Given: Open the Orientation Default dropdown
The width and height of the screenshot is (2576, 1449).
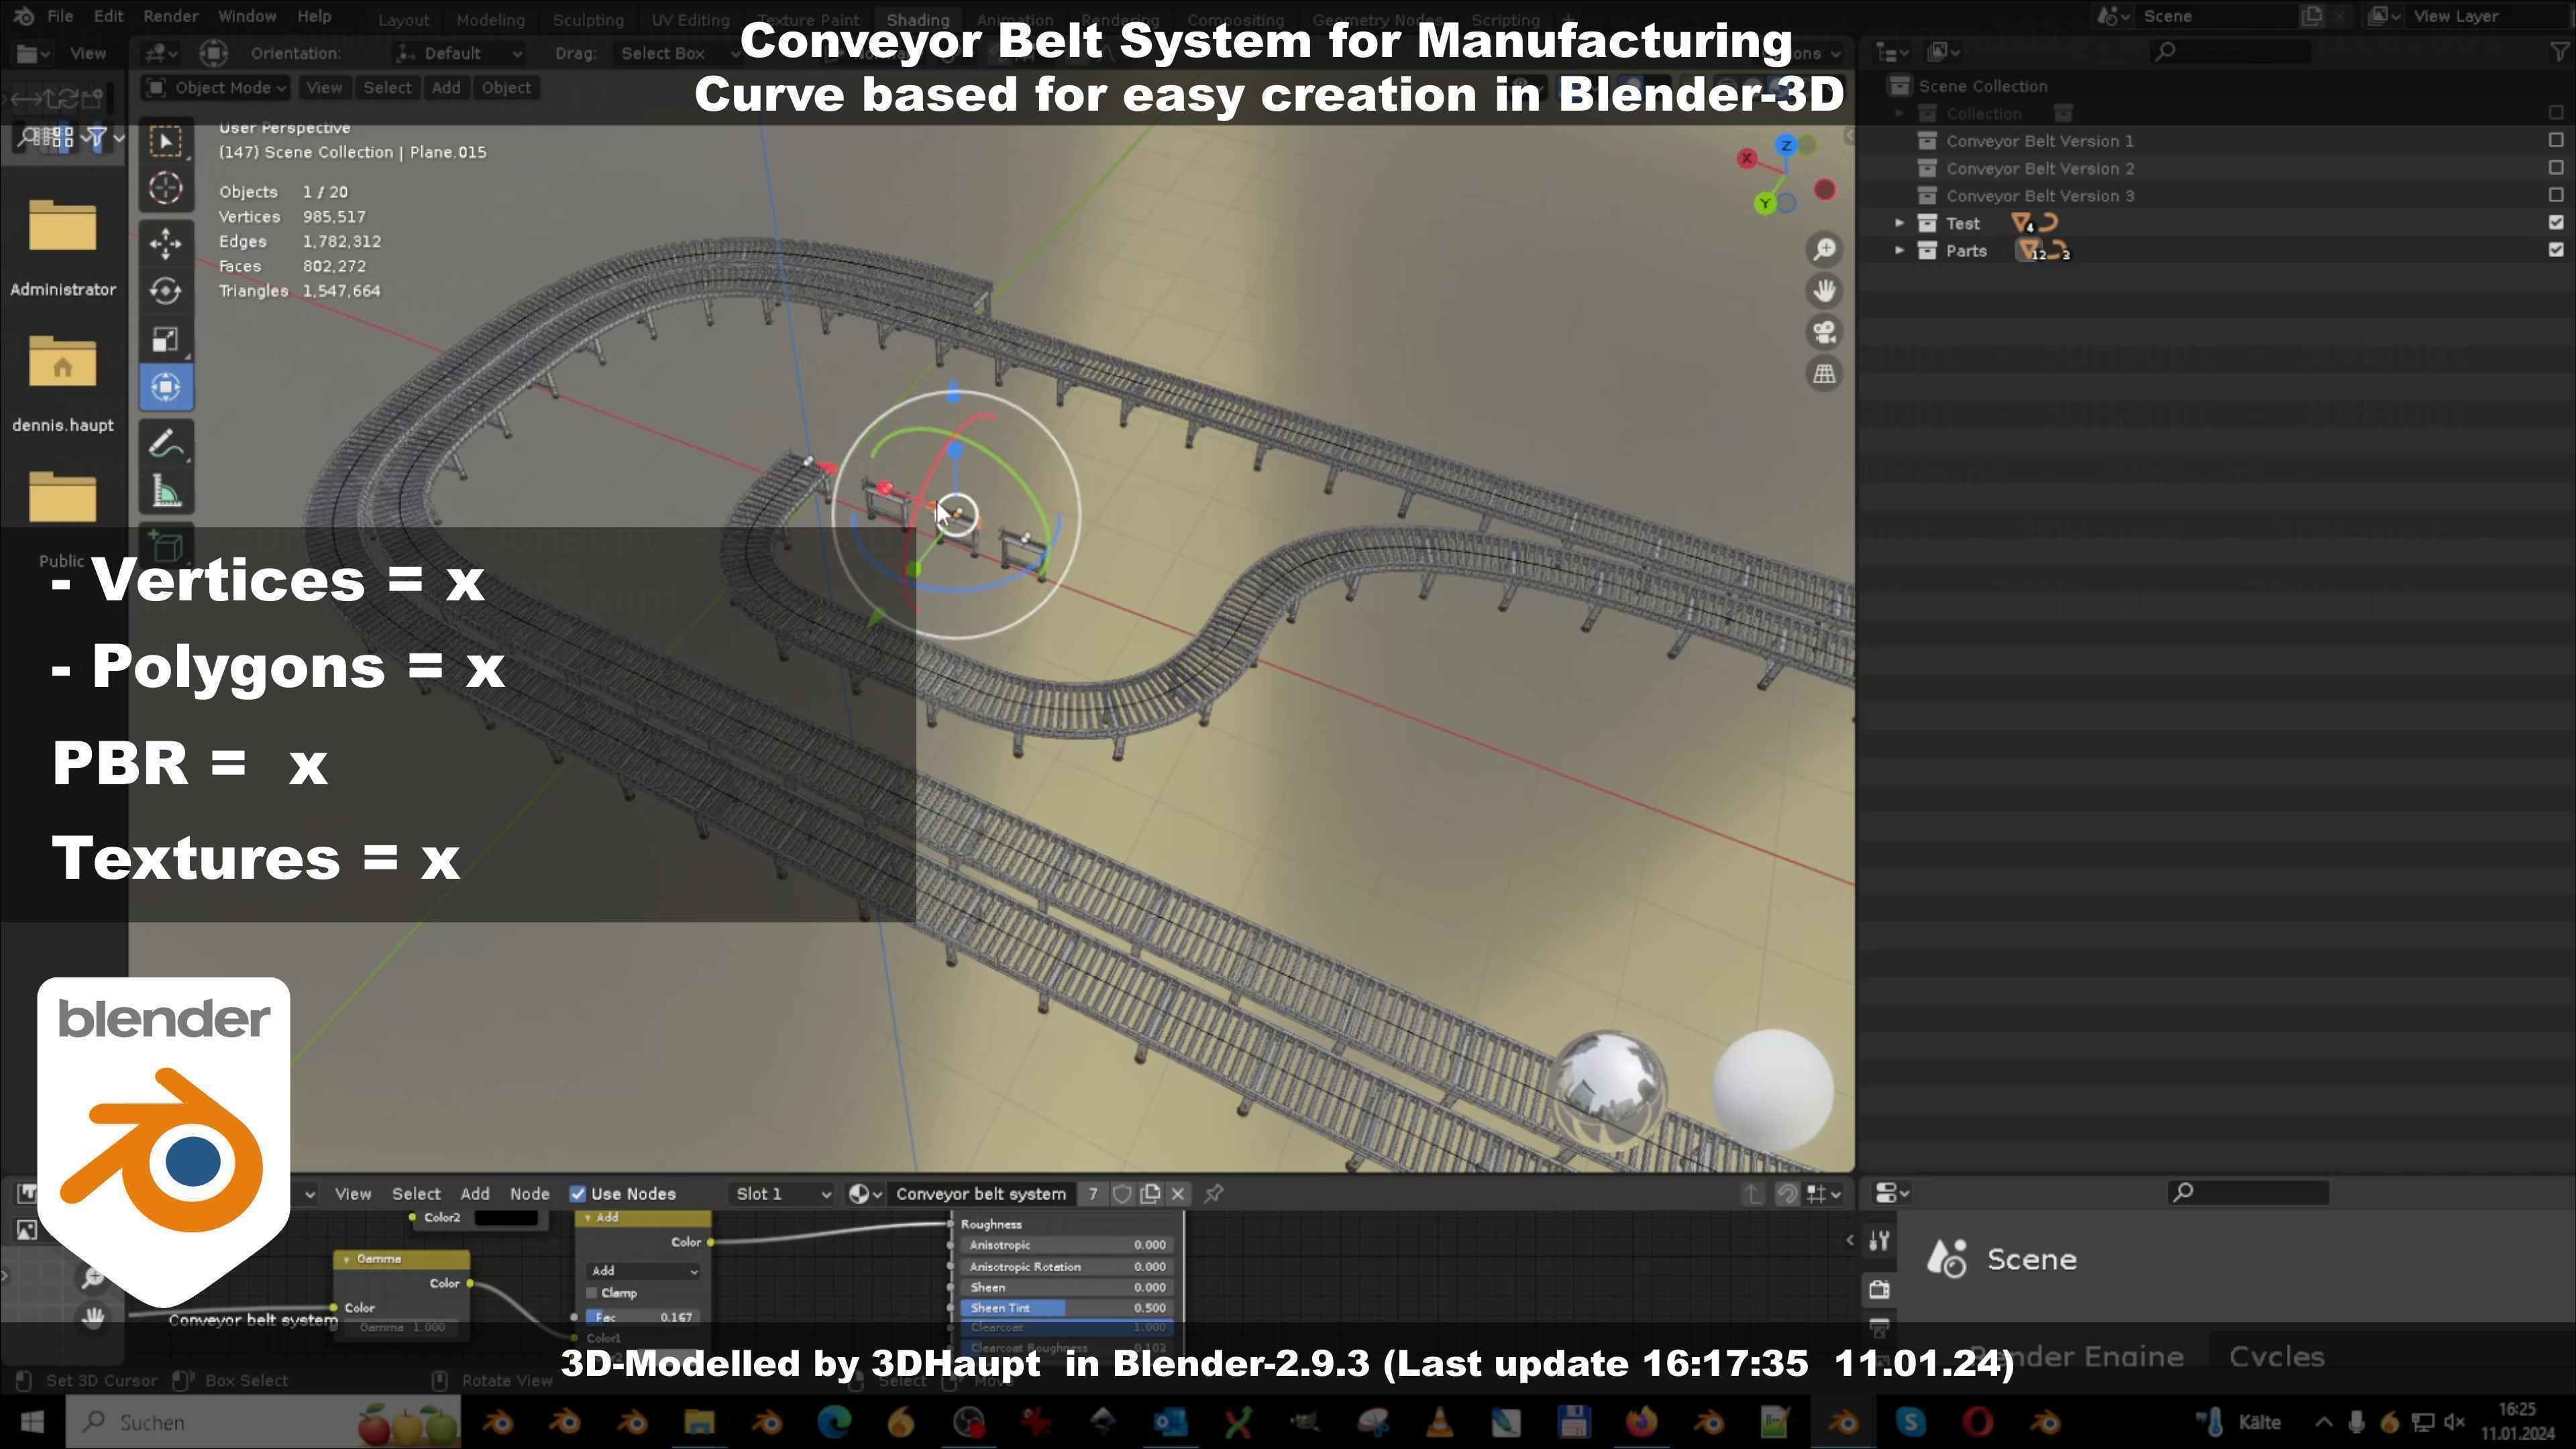Looking at the screenshot, I should tap(460, 53).
